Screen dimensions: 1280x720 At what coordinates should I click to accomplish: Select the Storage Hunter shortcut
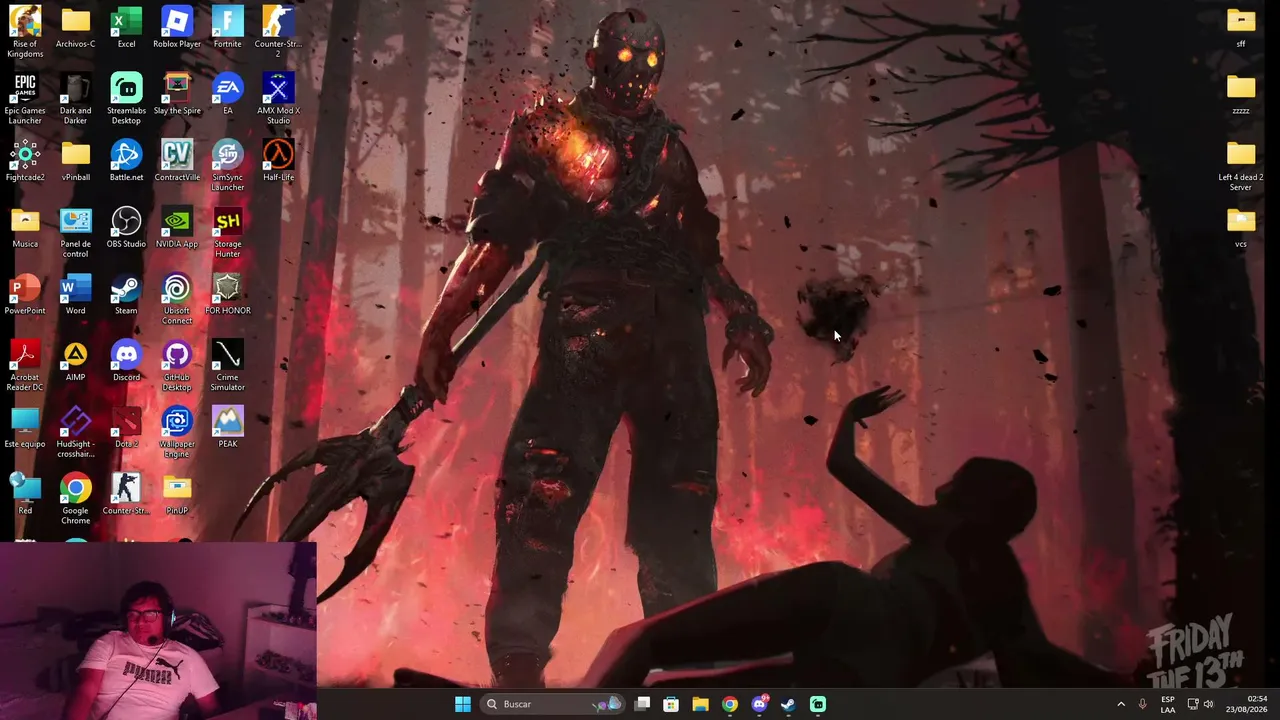point(227,232)
